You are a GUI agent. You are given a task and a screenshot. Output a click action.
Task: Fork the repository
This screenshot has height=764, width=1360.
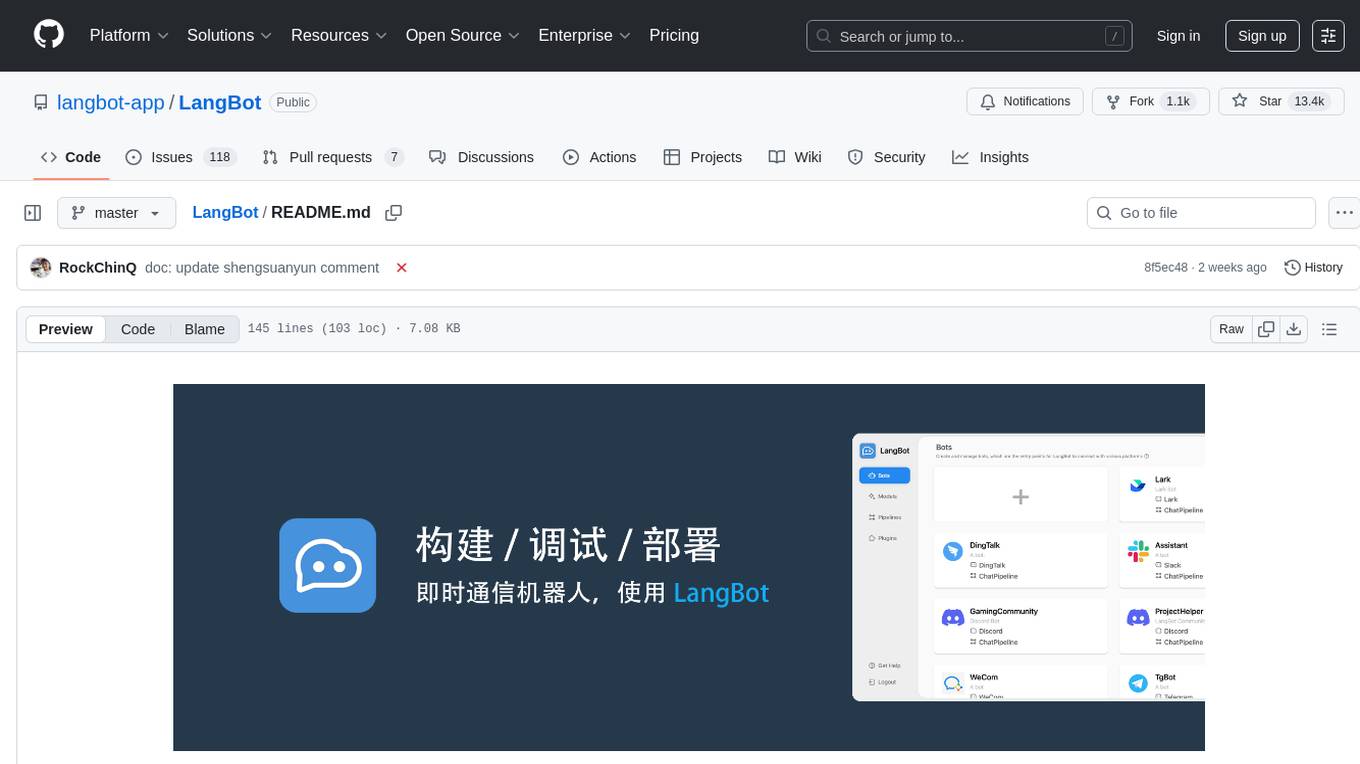[1151, 102]
